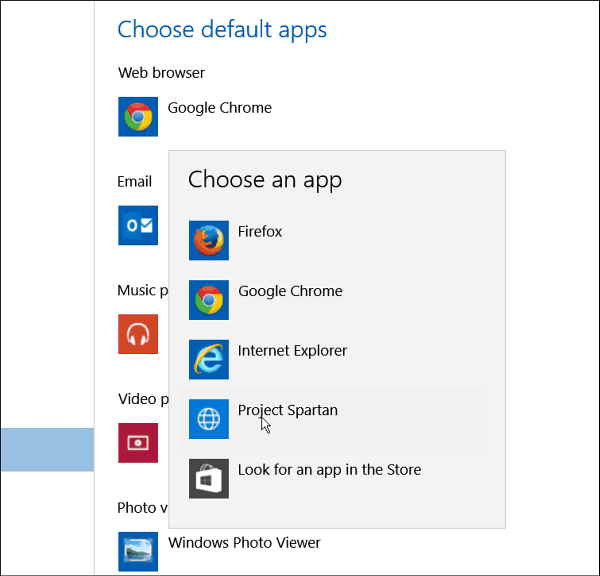This screenshot has width=600, height=576.
Task: Click the highlighted blue sidebar item
Action: [47, 449]
